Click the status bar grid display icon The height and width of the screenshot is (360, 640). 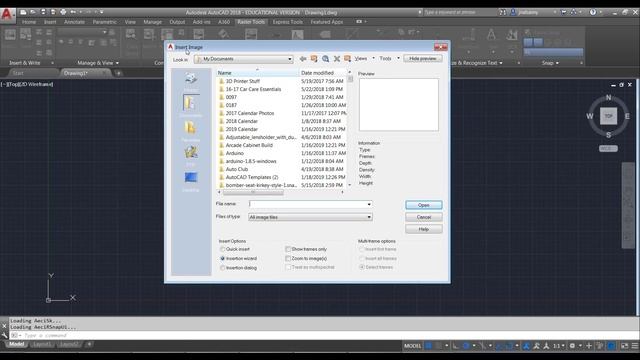pos(429,346)
